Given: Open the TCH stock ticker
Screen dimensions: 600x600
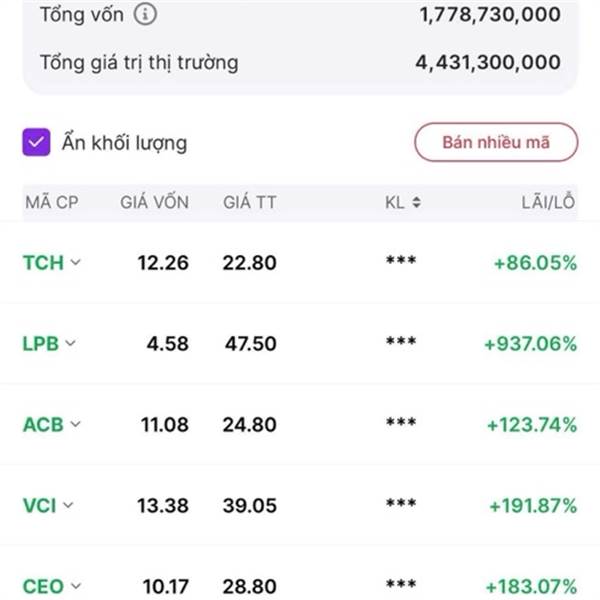Looking at the screenshot, I should (42, 263).
